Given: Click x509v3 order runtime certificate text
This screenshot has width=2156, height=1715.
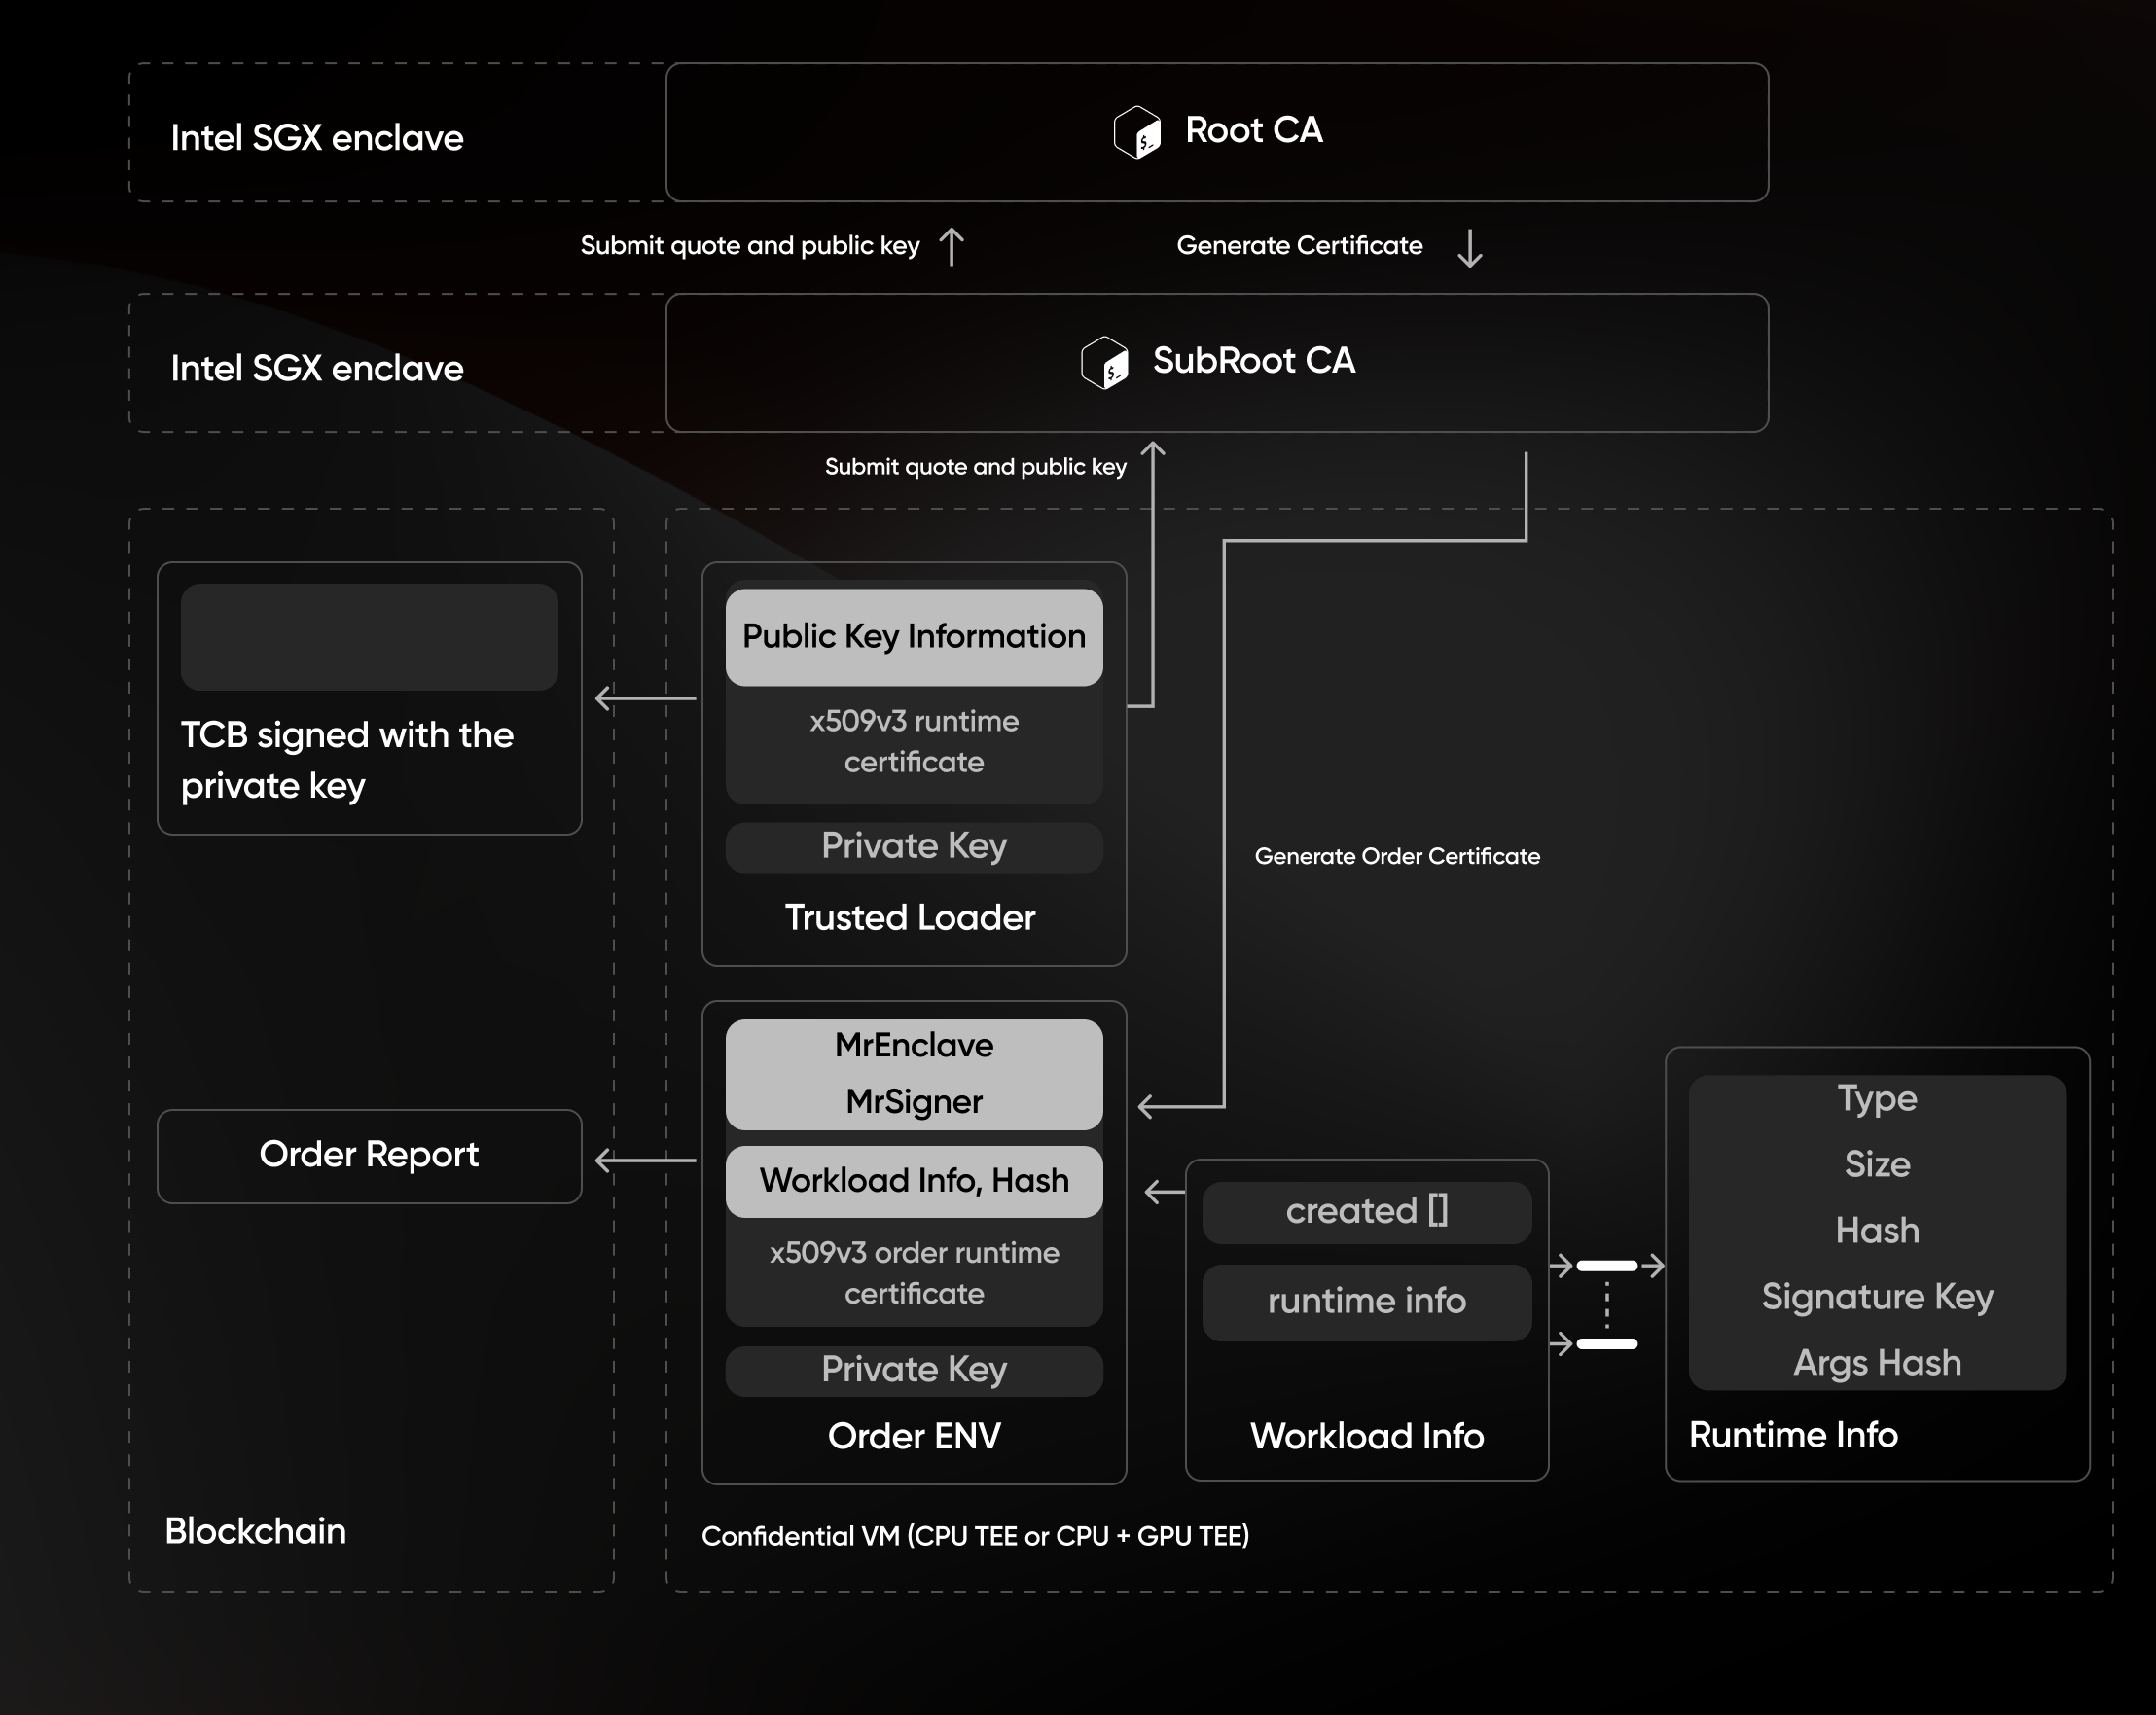Looking at the screenshot, I should pyautogui.click(x=914, y=1273).
